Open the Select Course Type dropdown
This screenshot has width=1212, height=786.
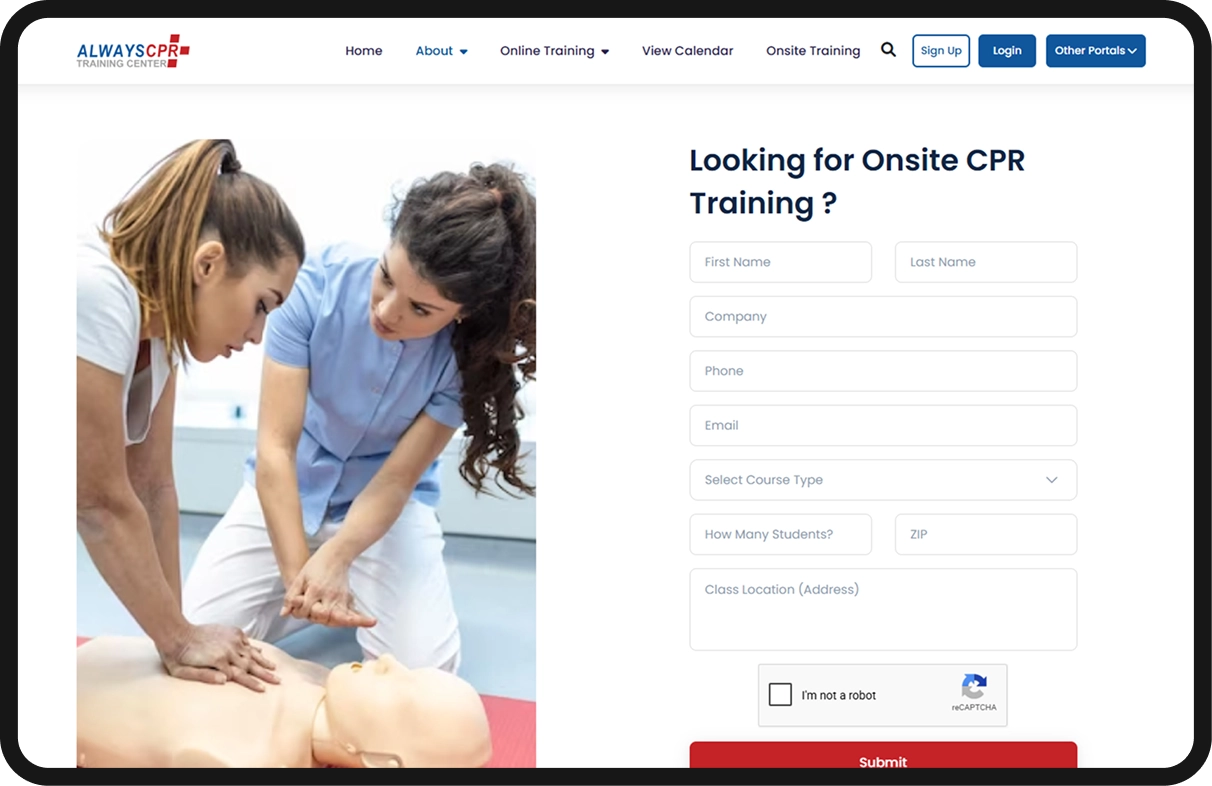pyautogui.click(x=883, y=480)
